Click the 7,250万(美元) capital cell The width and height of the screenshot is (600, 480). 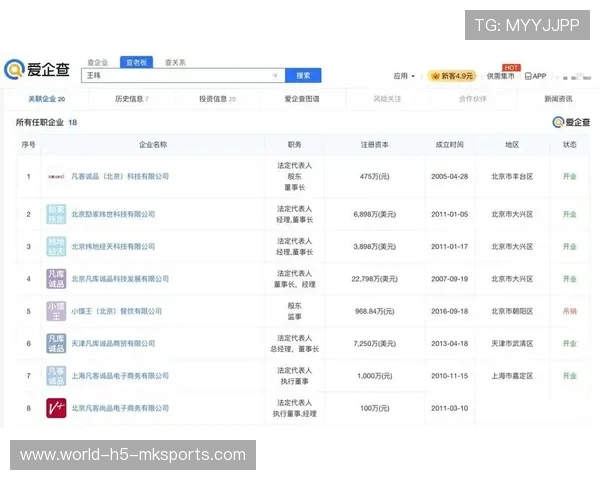tap(375, 343)
